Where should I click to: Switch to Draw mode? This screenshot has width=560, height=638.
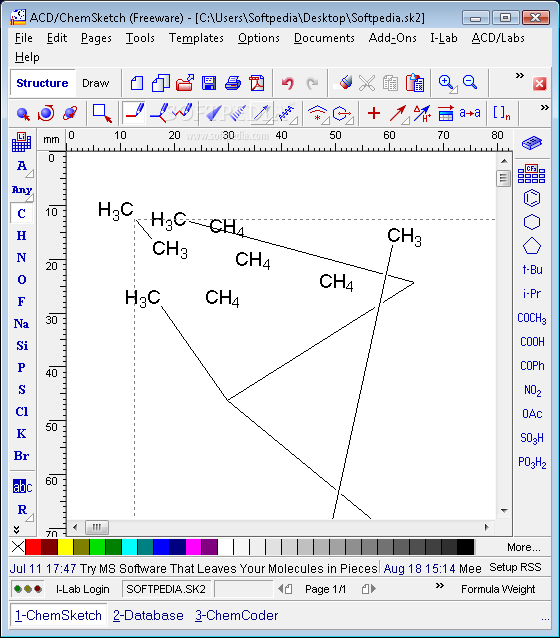[96, 83]
